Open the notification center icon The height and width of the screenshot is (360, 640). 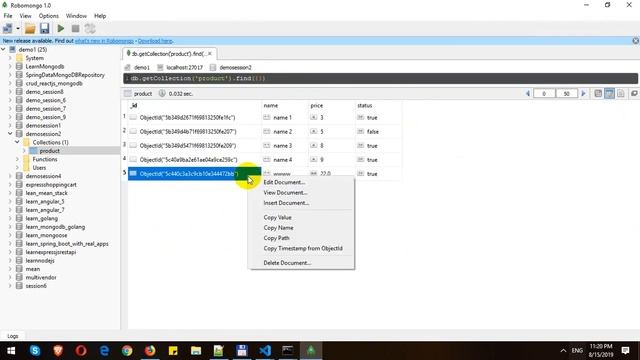626,351
